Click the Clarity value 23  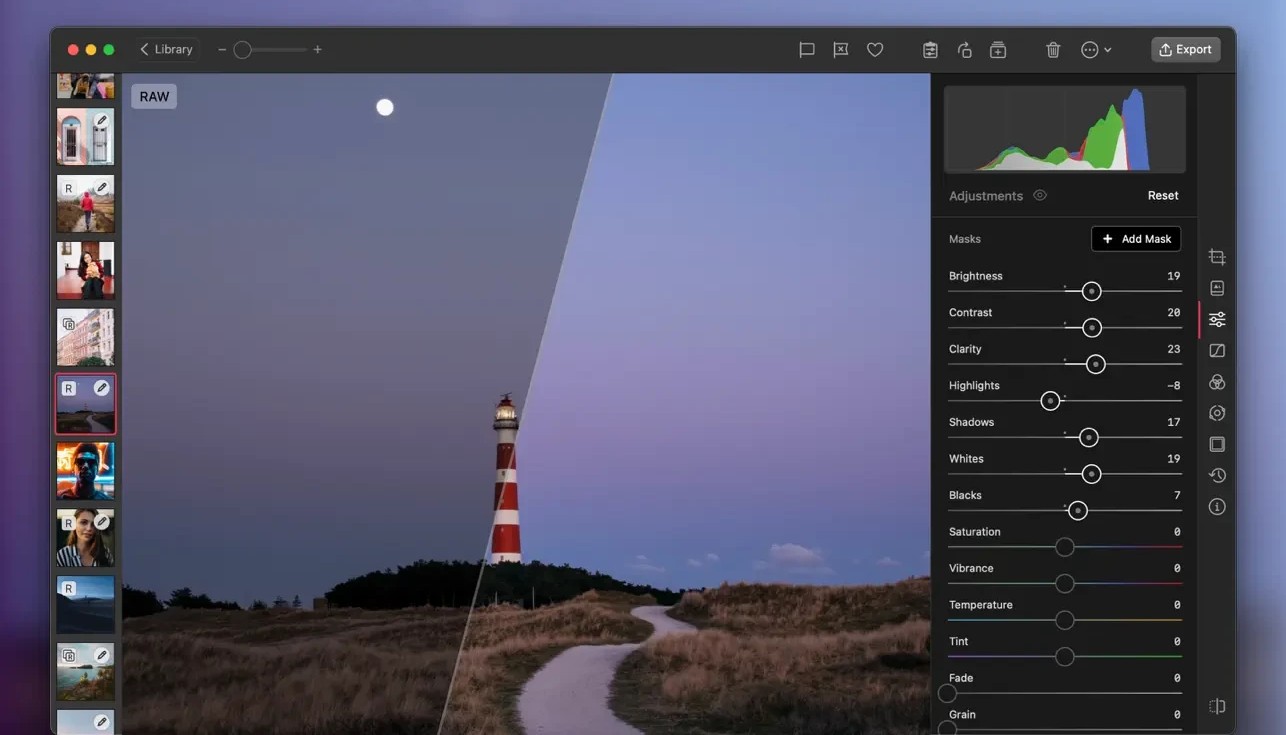(1173, 349)
